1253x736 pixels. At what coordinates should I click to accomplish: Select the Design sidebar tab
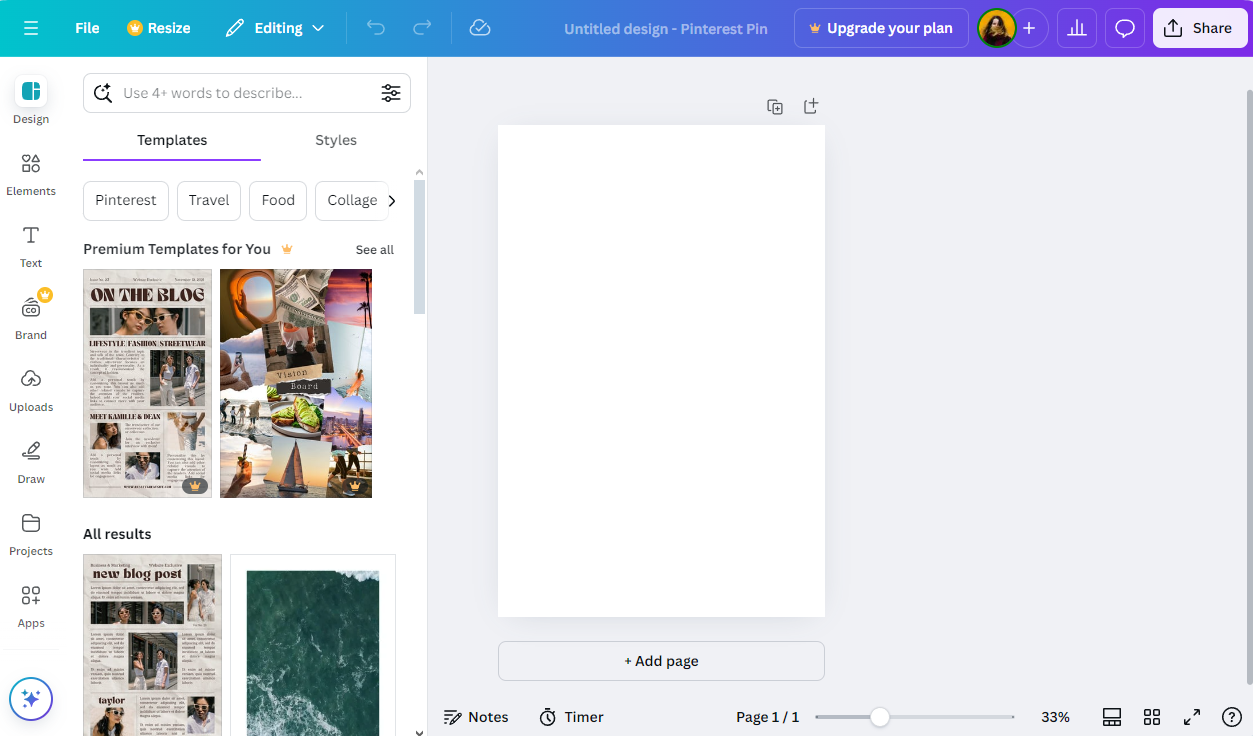click(31, 101)
